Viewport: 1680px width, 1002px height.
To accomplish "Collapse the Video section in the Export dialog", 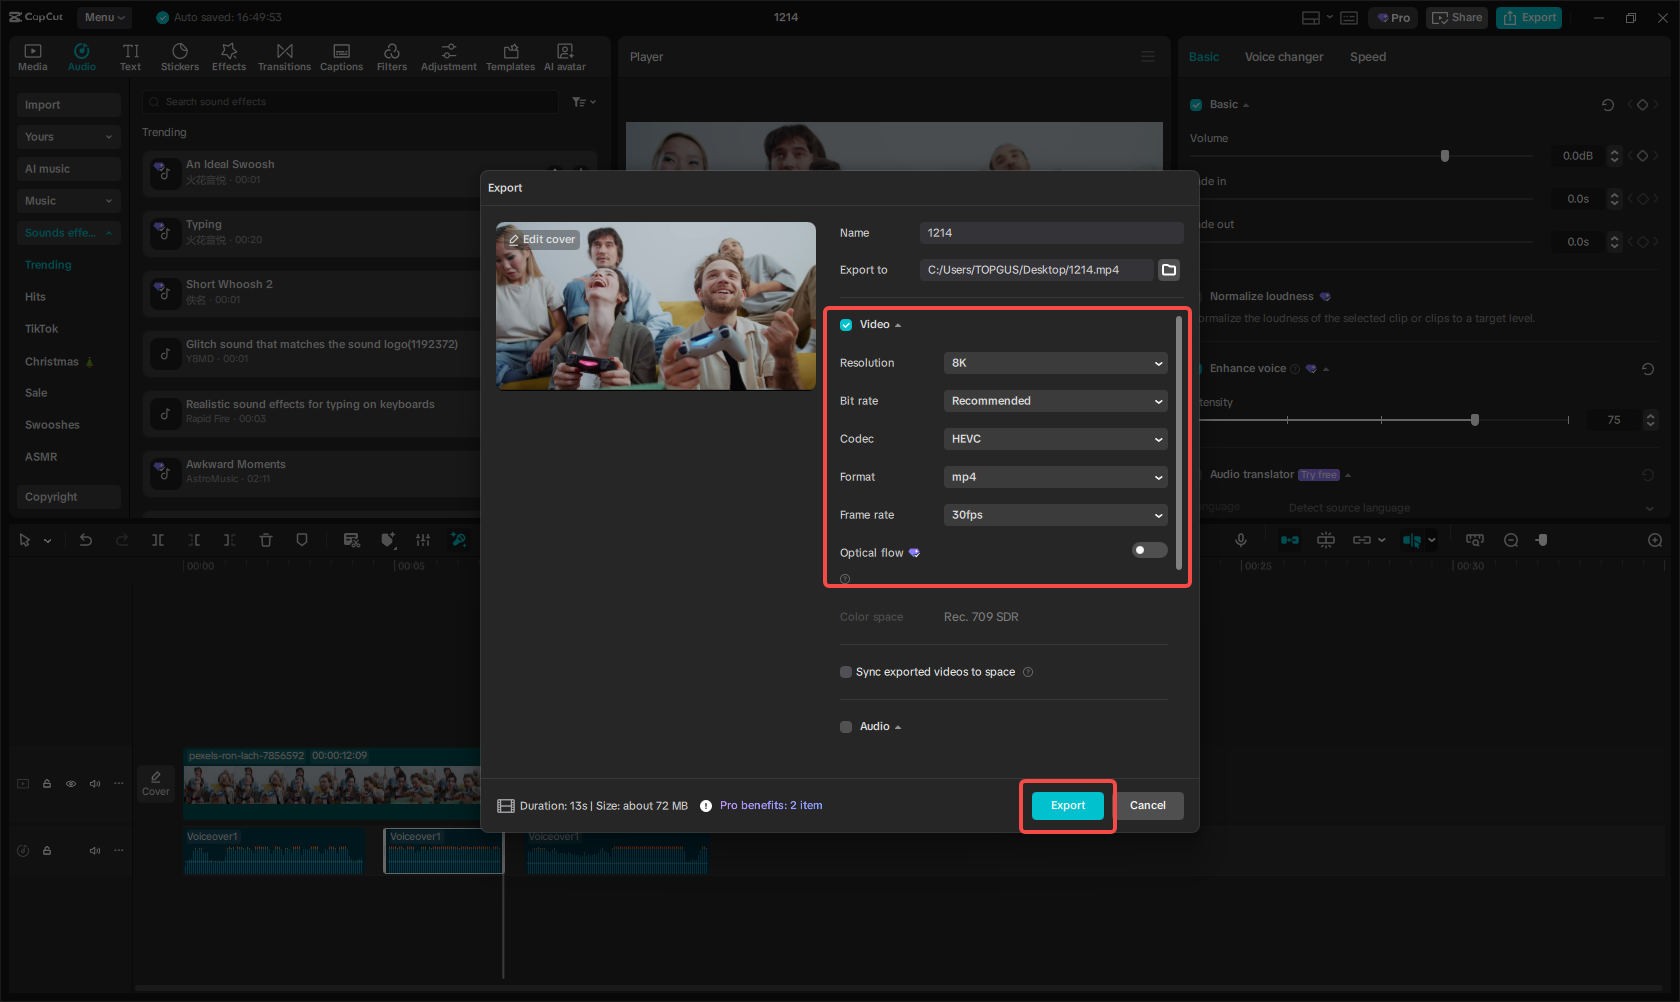I will (897, 324).
